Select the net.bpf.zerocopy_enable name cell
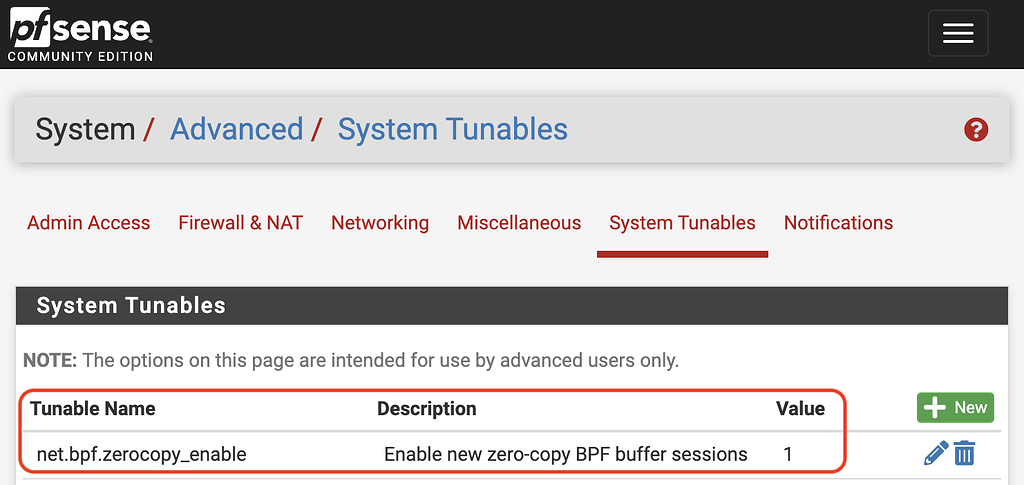 (x=141, y=454)
